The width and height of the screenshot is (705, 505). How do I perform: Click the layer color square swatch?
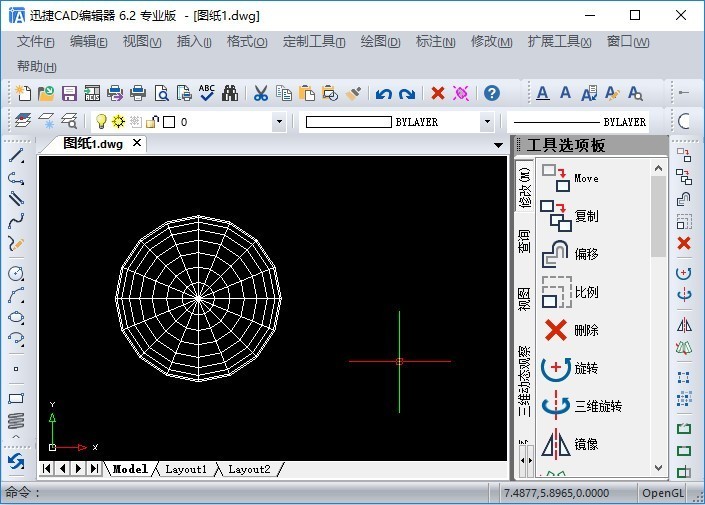pos(169,122)
